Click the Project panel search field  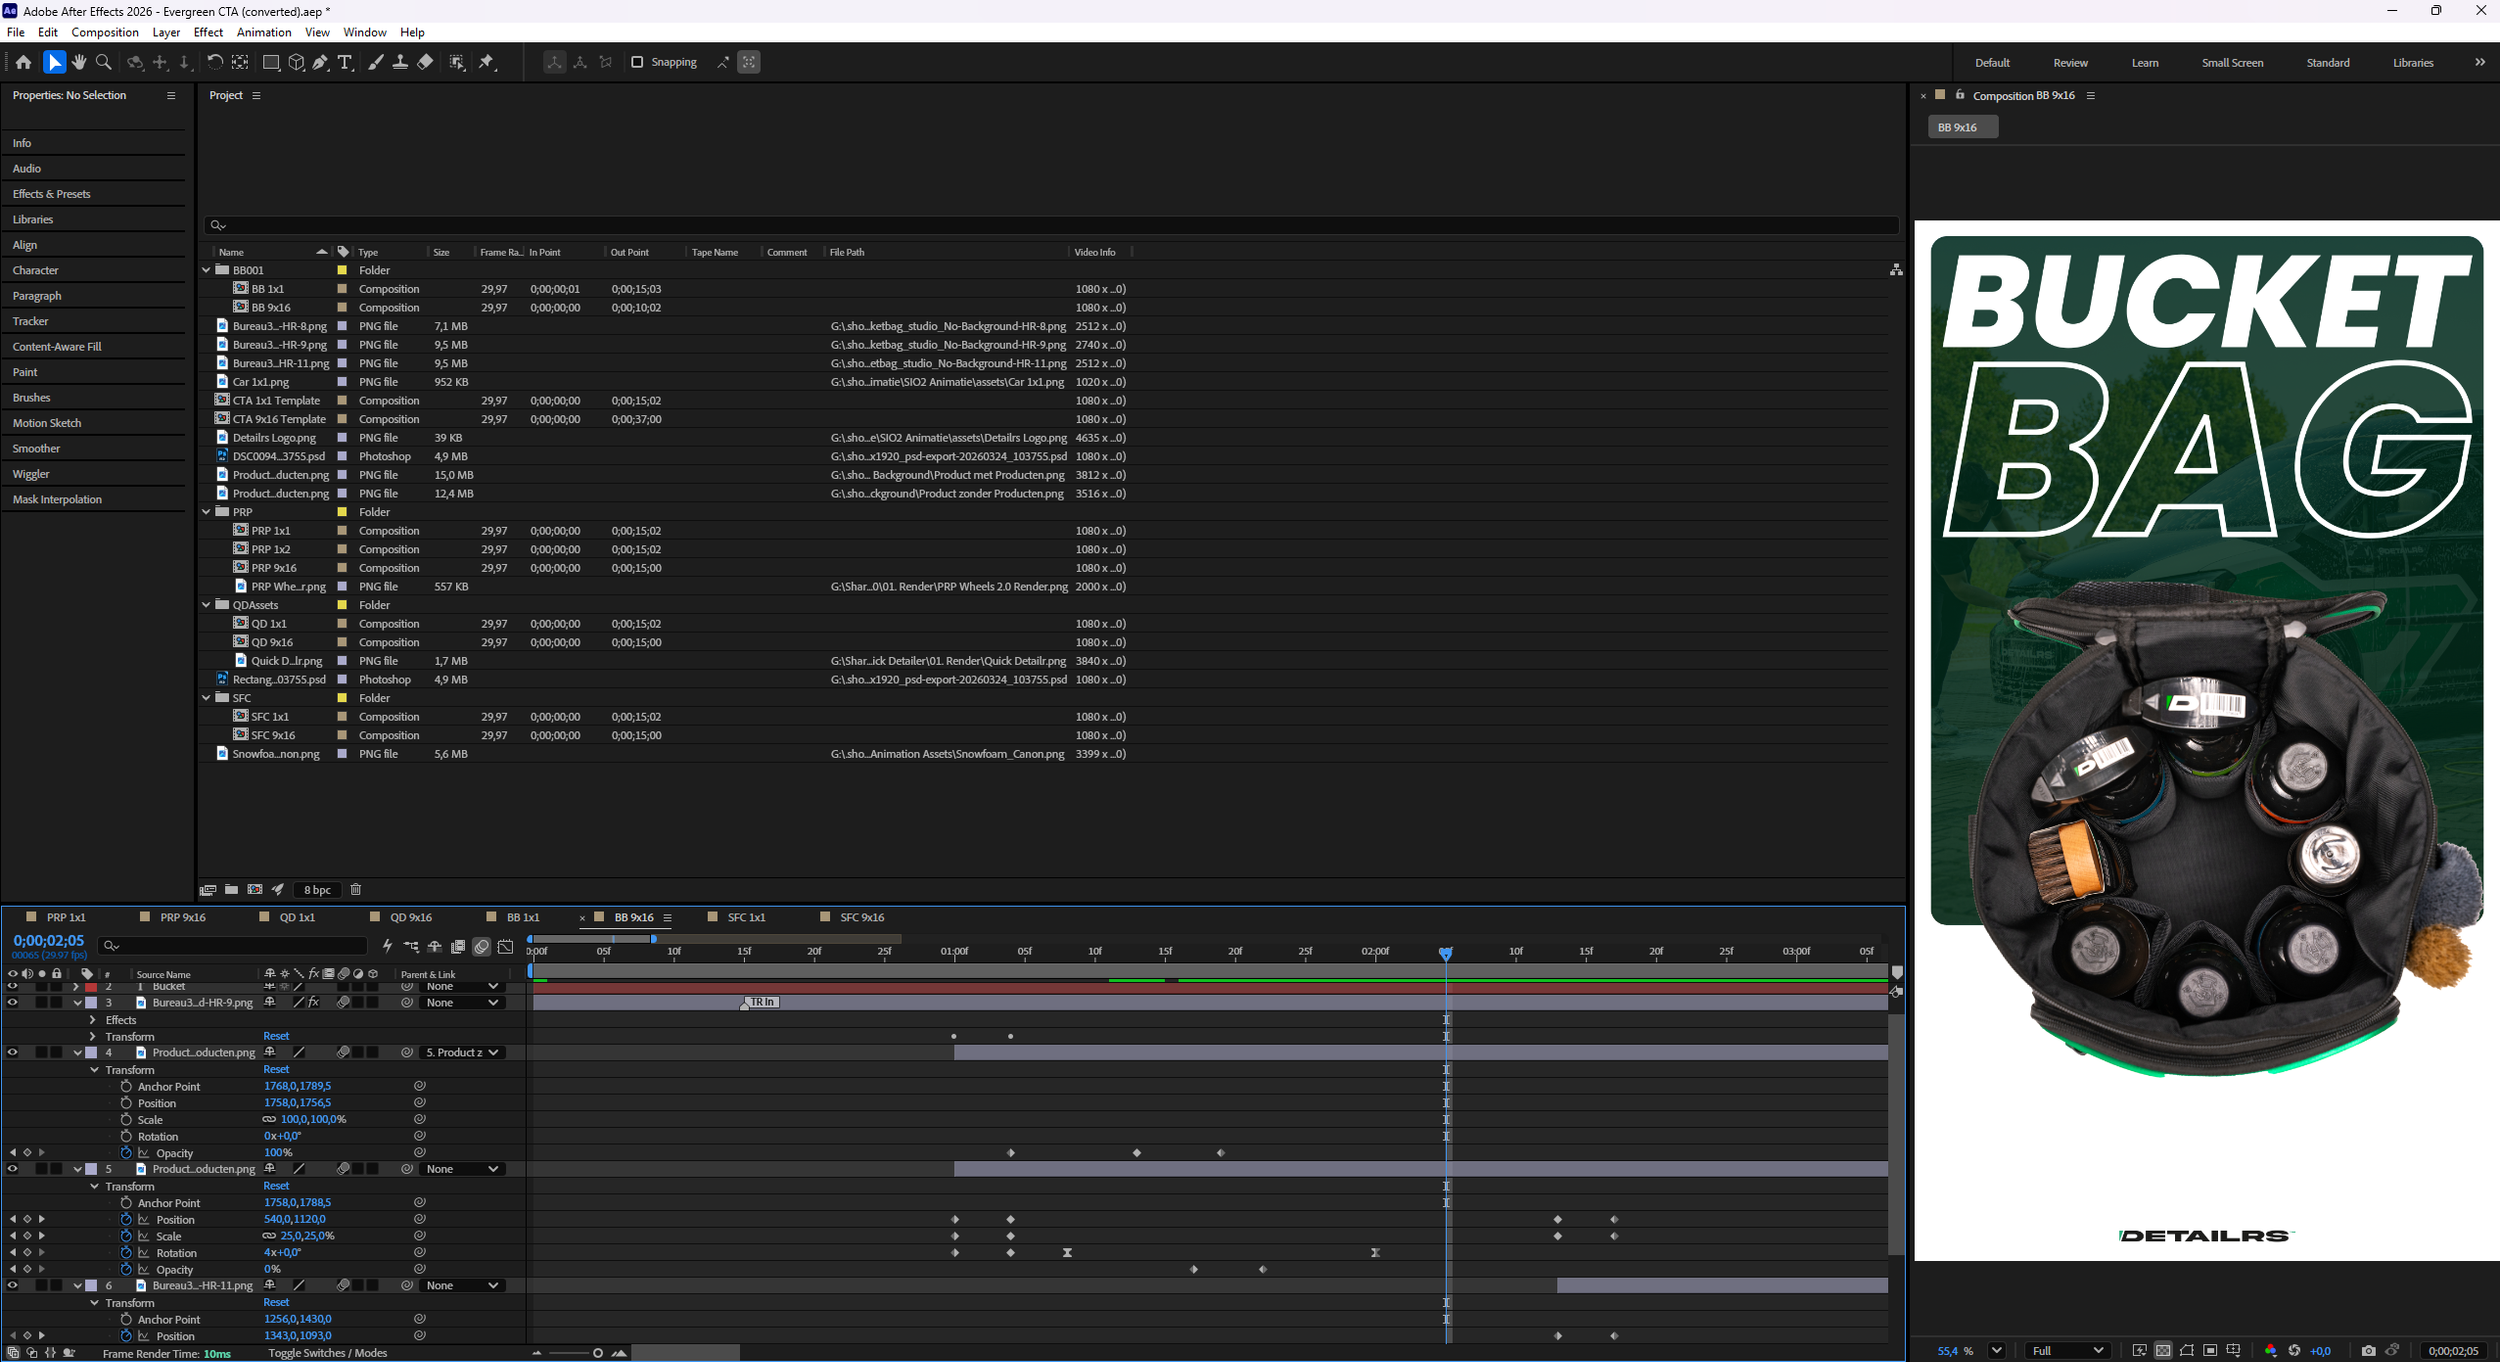coord(1051,225)
